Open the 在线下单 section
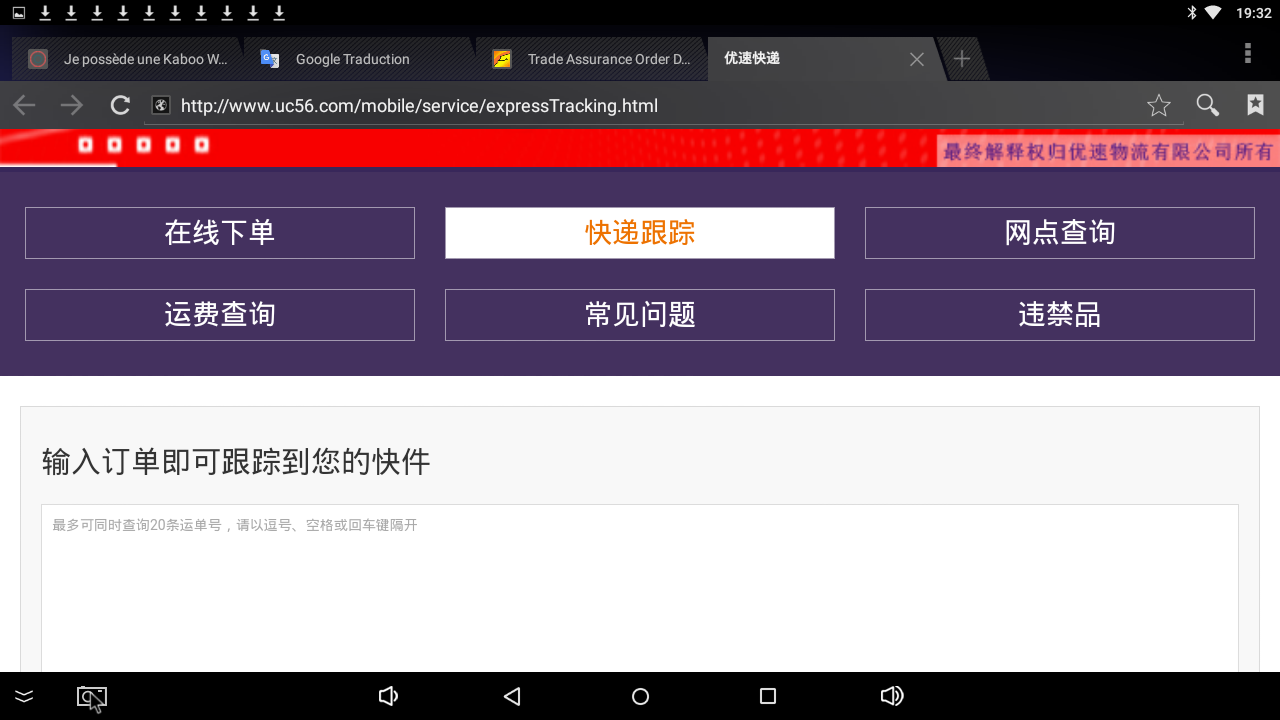Viewport: 1280px width, 720px height. 220,233
